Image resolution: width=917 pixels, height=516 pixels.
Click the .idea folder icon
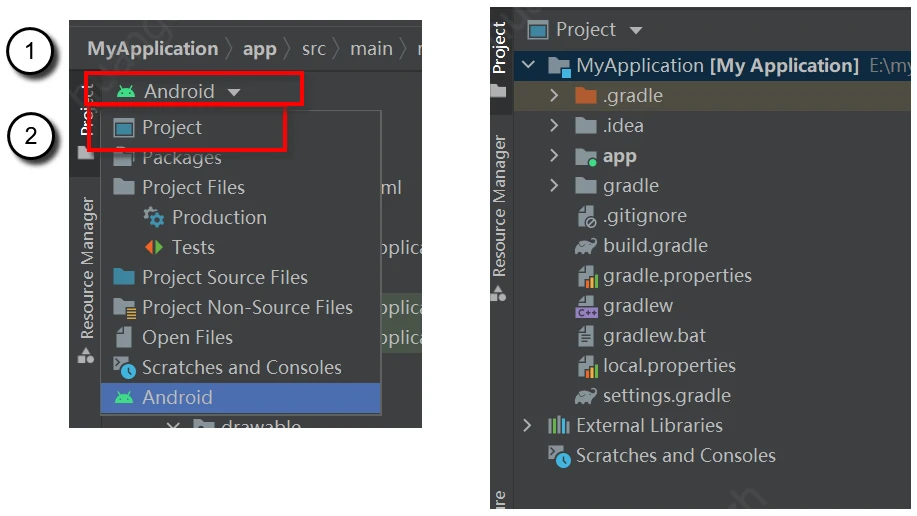586,125
